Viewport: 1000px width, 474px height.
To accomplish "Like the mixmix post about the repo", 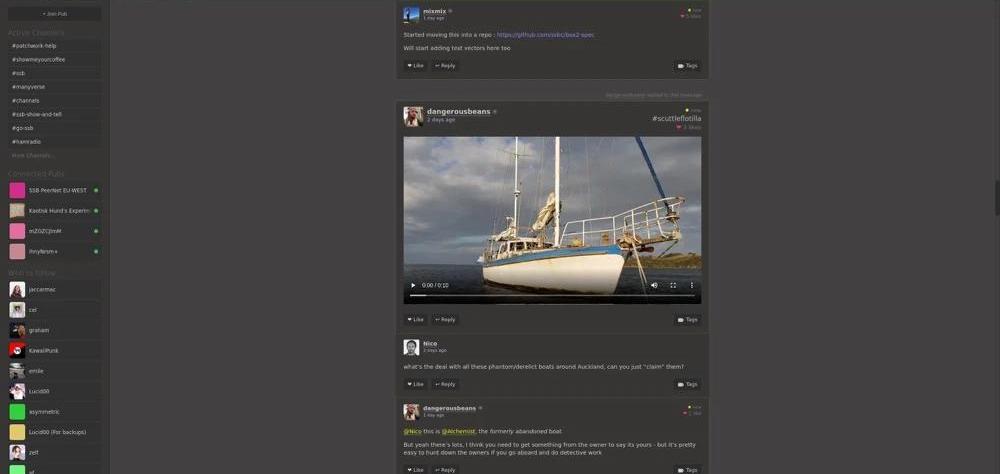I will click(415, 66).
